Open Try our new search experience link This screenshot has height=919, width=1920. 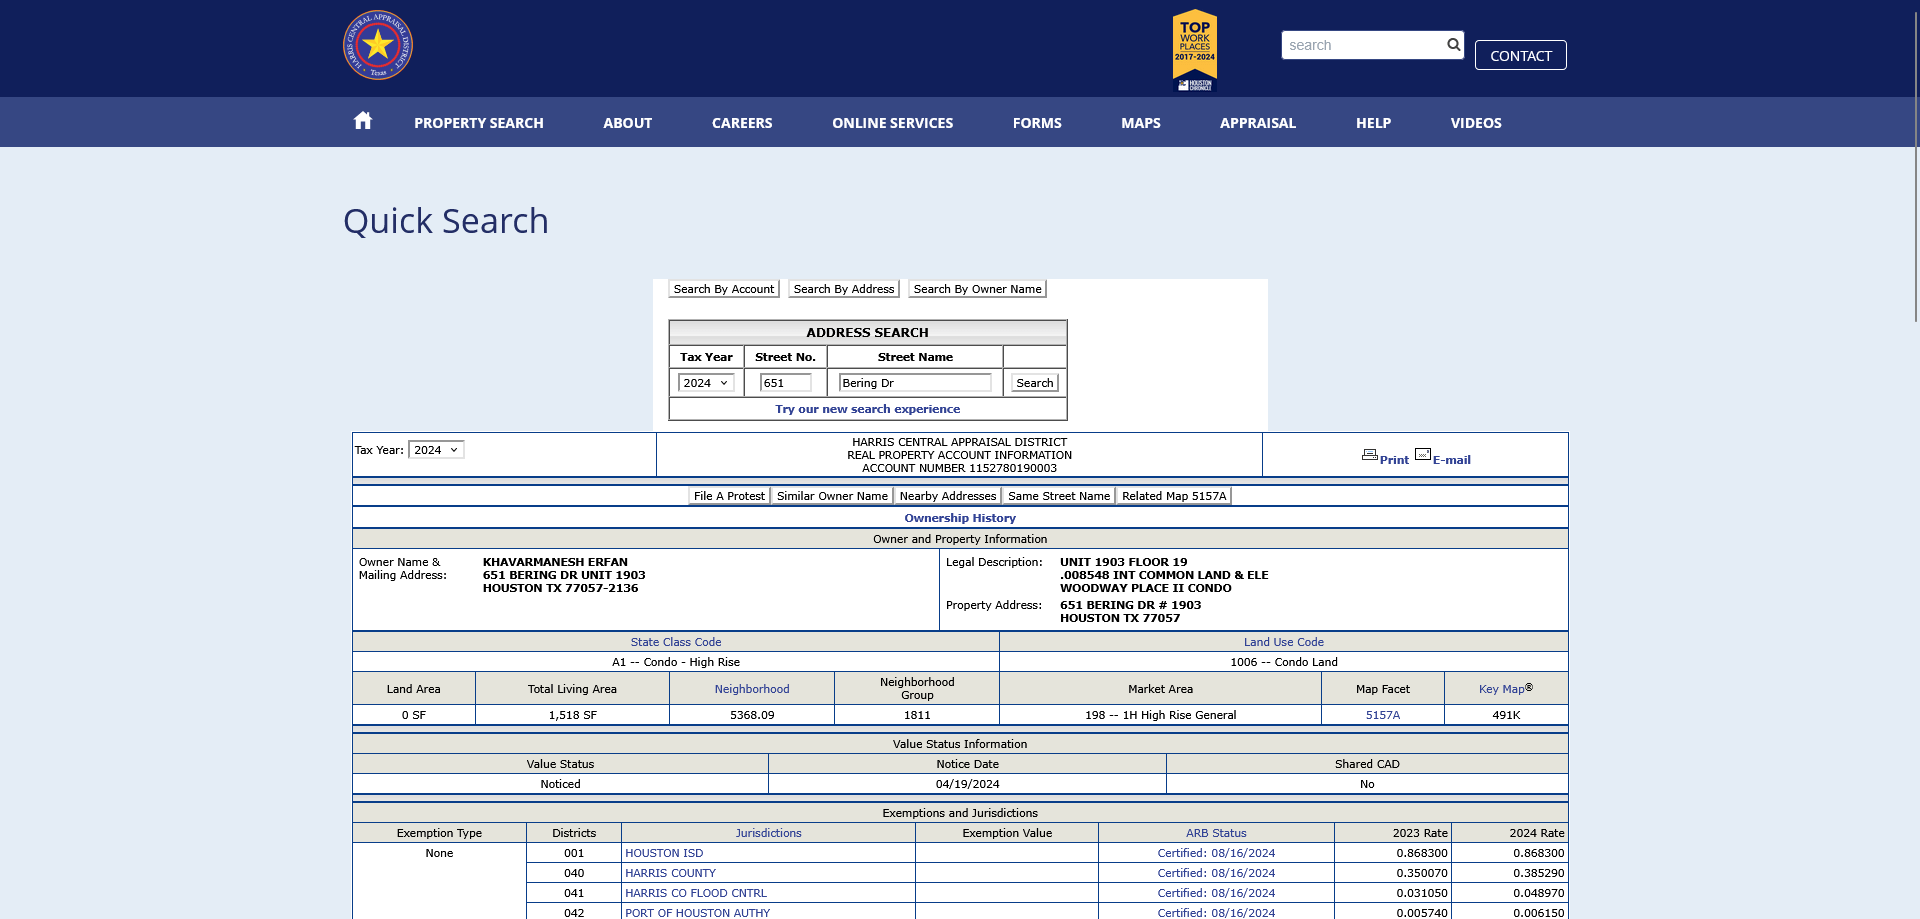867,409
